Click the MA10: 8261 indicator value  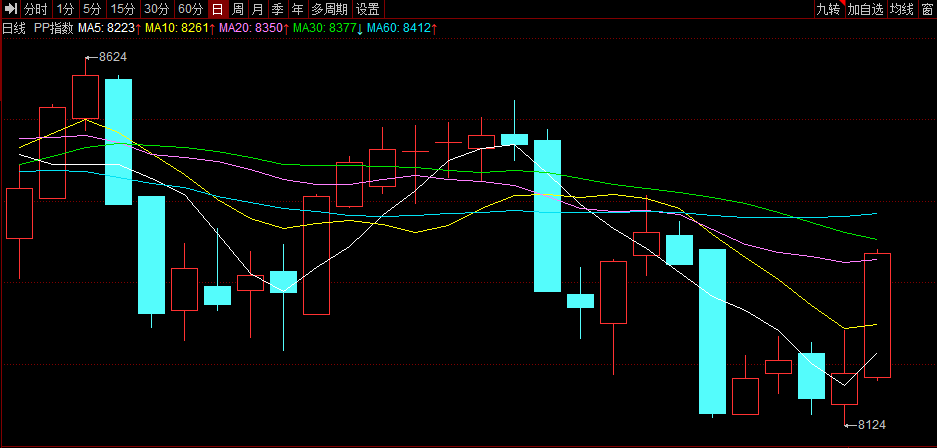pyautogui.click(x=180, y=27)
